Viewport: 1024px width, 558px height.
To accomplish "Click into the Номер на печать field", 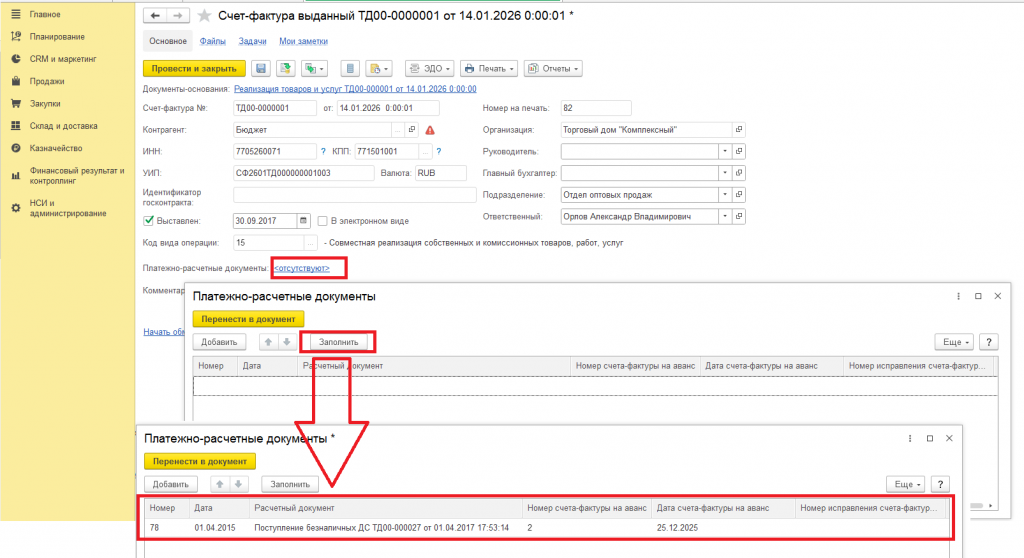I will 596,108.
